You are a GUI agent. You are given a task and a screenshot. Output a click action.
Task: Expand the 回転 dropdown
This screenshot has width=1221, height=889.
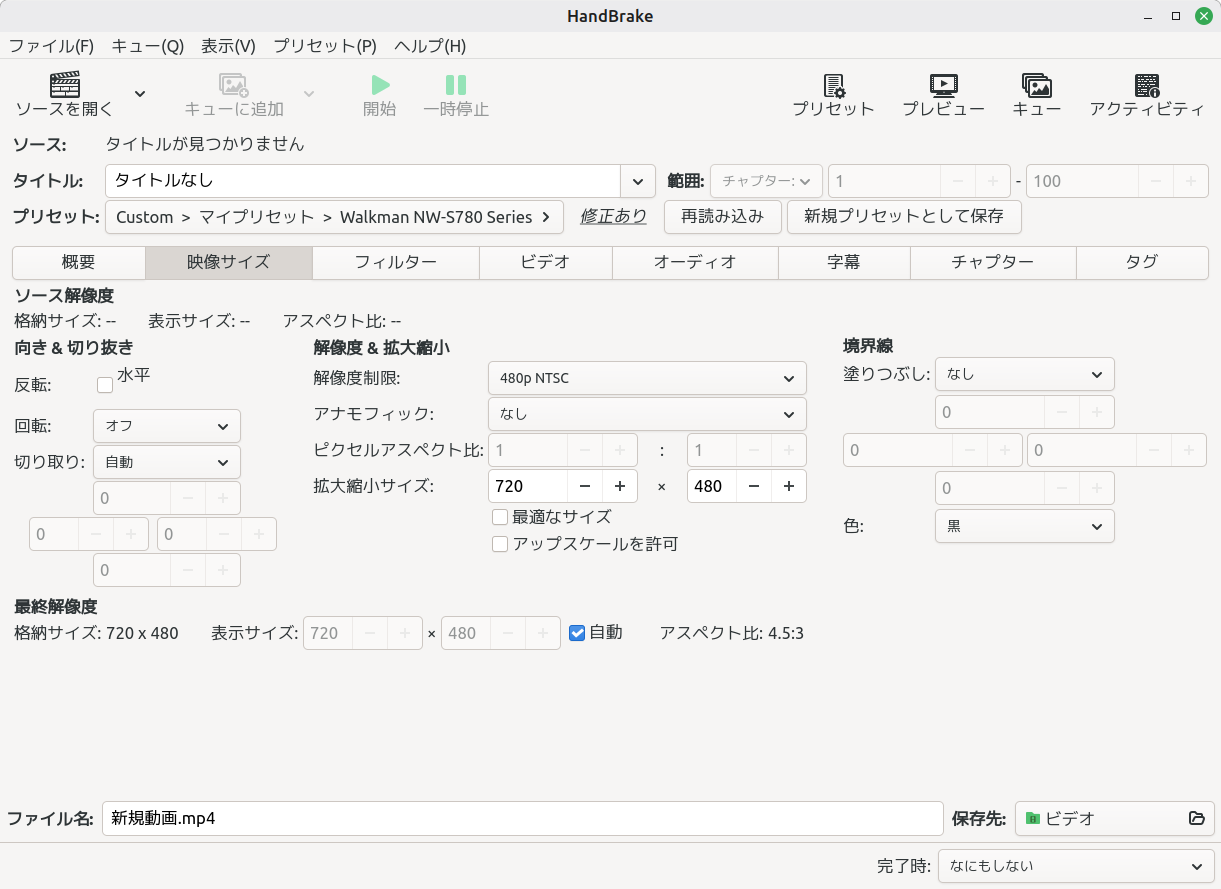click(166, 426)
